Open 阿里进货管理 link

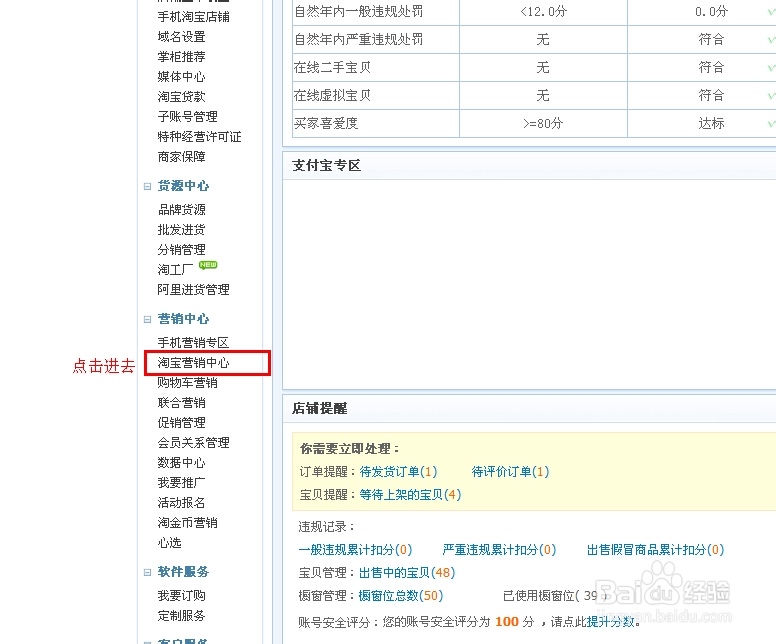click(x=193, y=290)
